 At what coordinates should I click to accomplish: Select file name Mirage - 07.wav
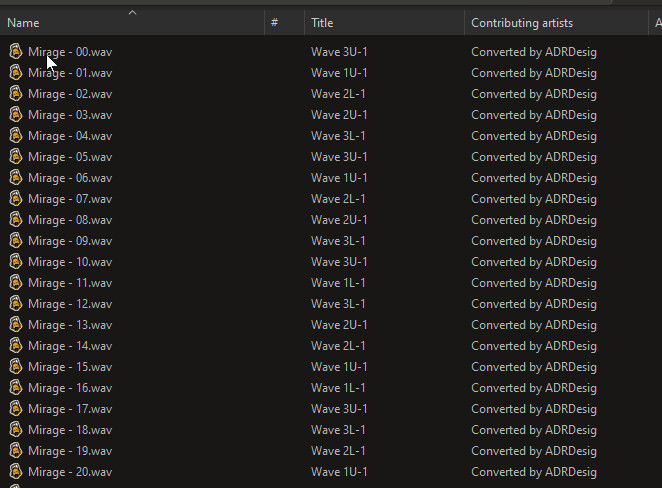70,199
